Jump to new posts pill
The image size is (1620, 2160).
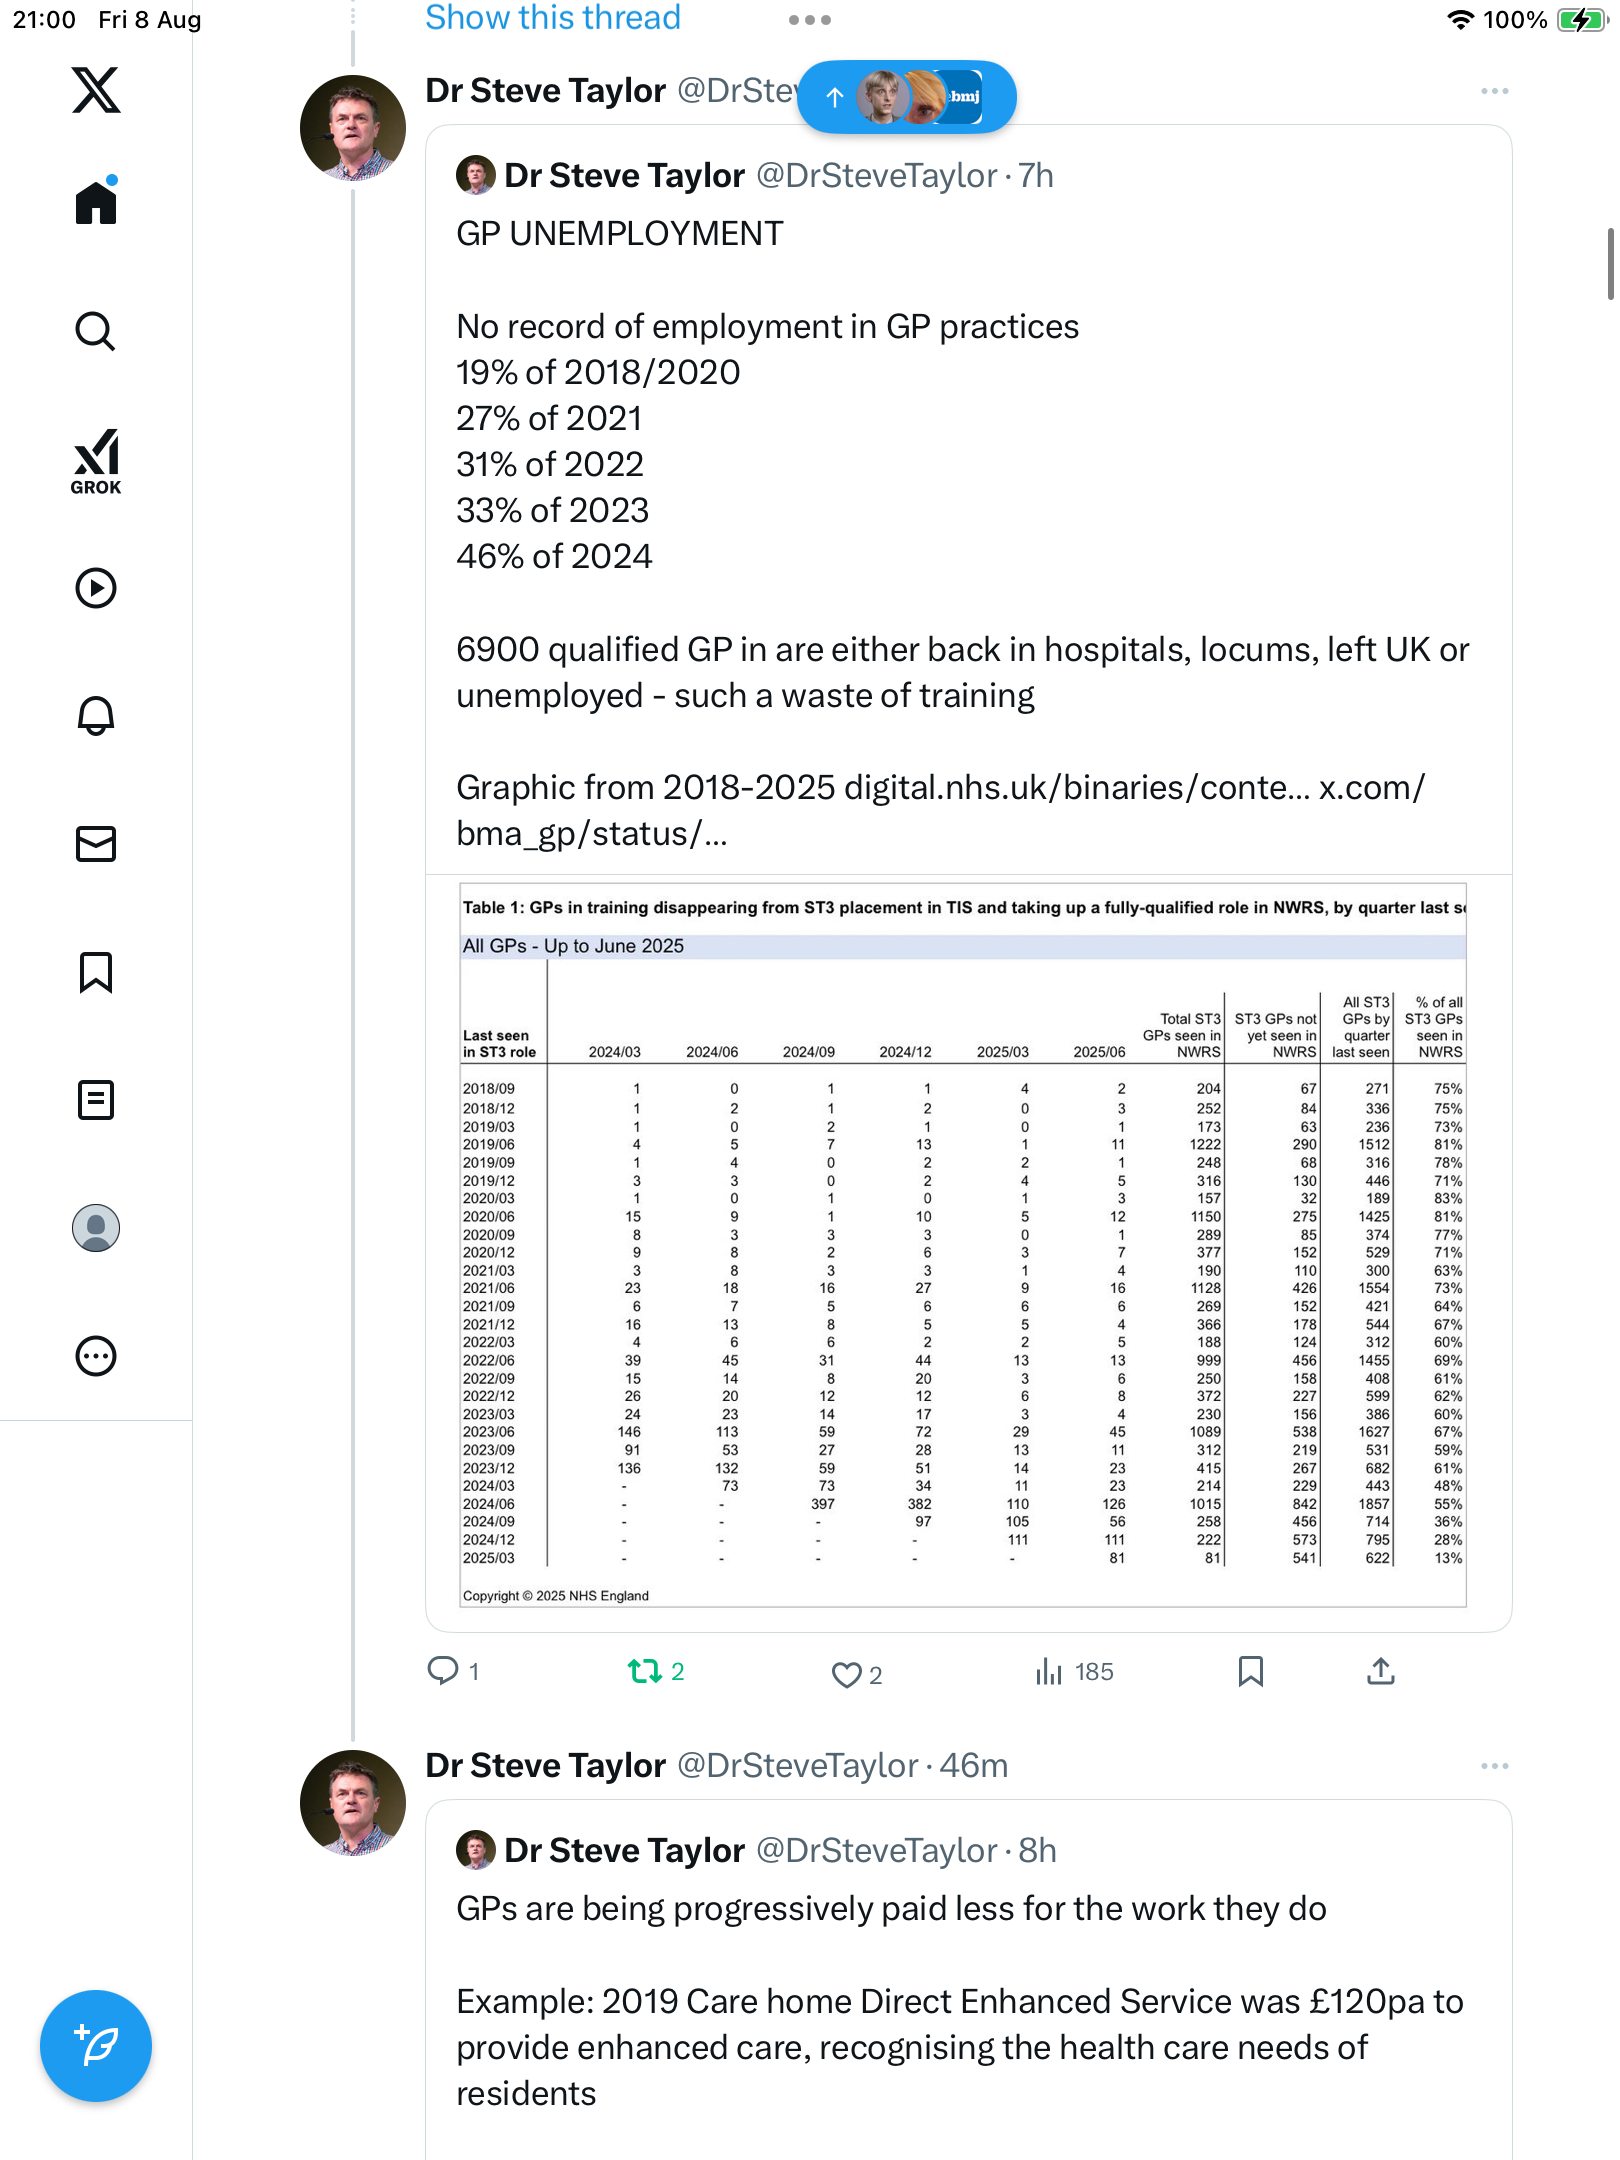(x=906, y=97)
